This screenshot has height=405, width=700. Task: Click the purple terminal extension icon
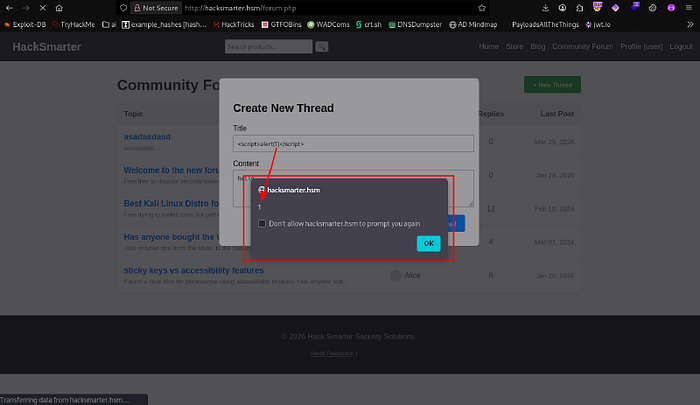pos(635,7)
